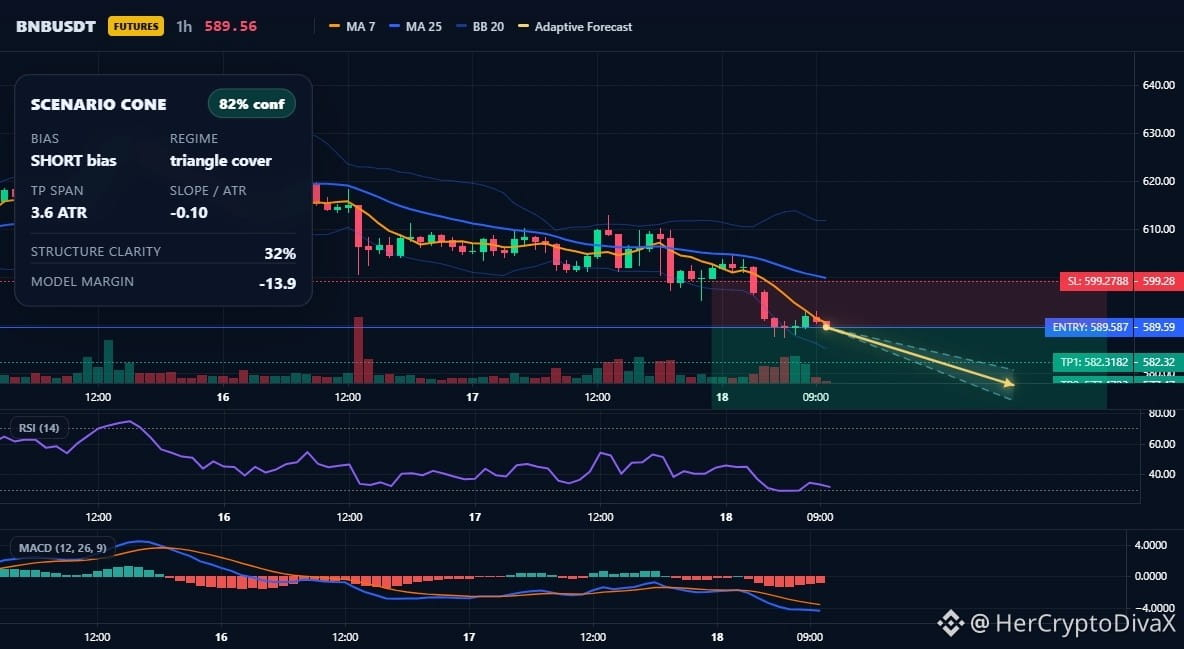Click the RSI (14) indicator label
The image size is (1184, 649).
click(x=39, y=428)
